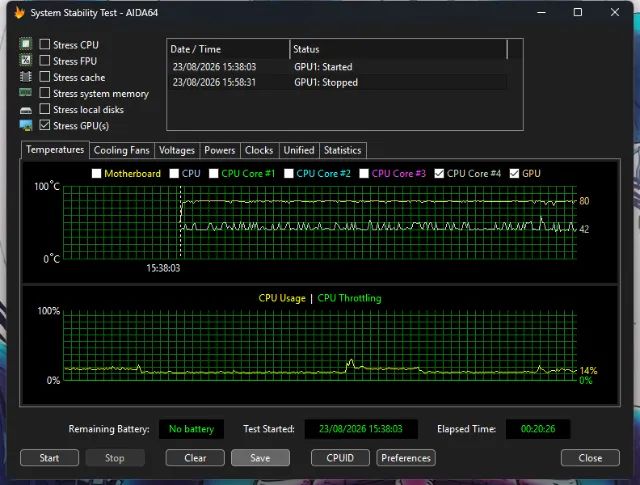
Task: Enable CPU Core #1 temperature line
Action: point(213,174)
